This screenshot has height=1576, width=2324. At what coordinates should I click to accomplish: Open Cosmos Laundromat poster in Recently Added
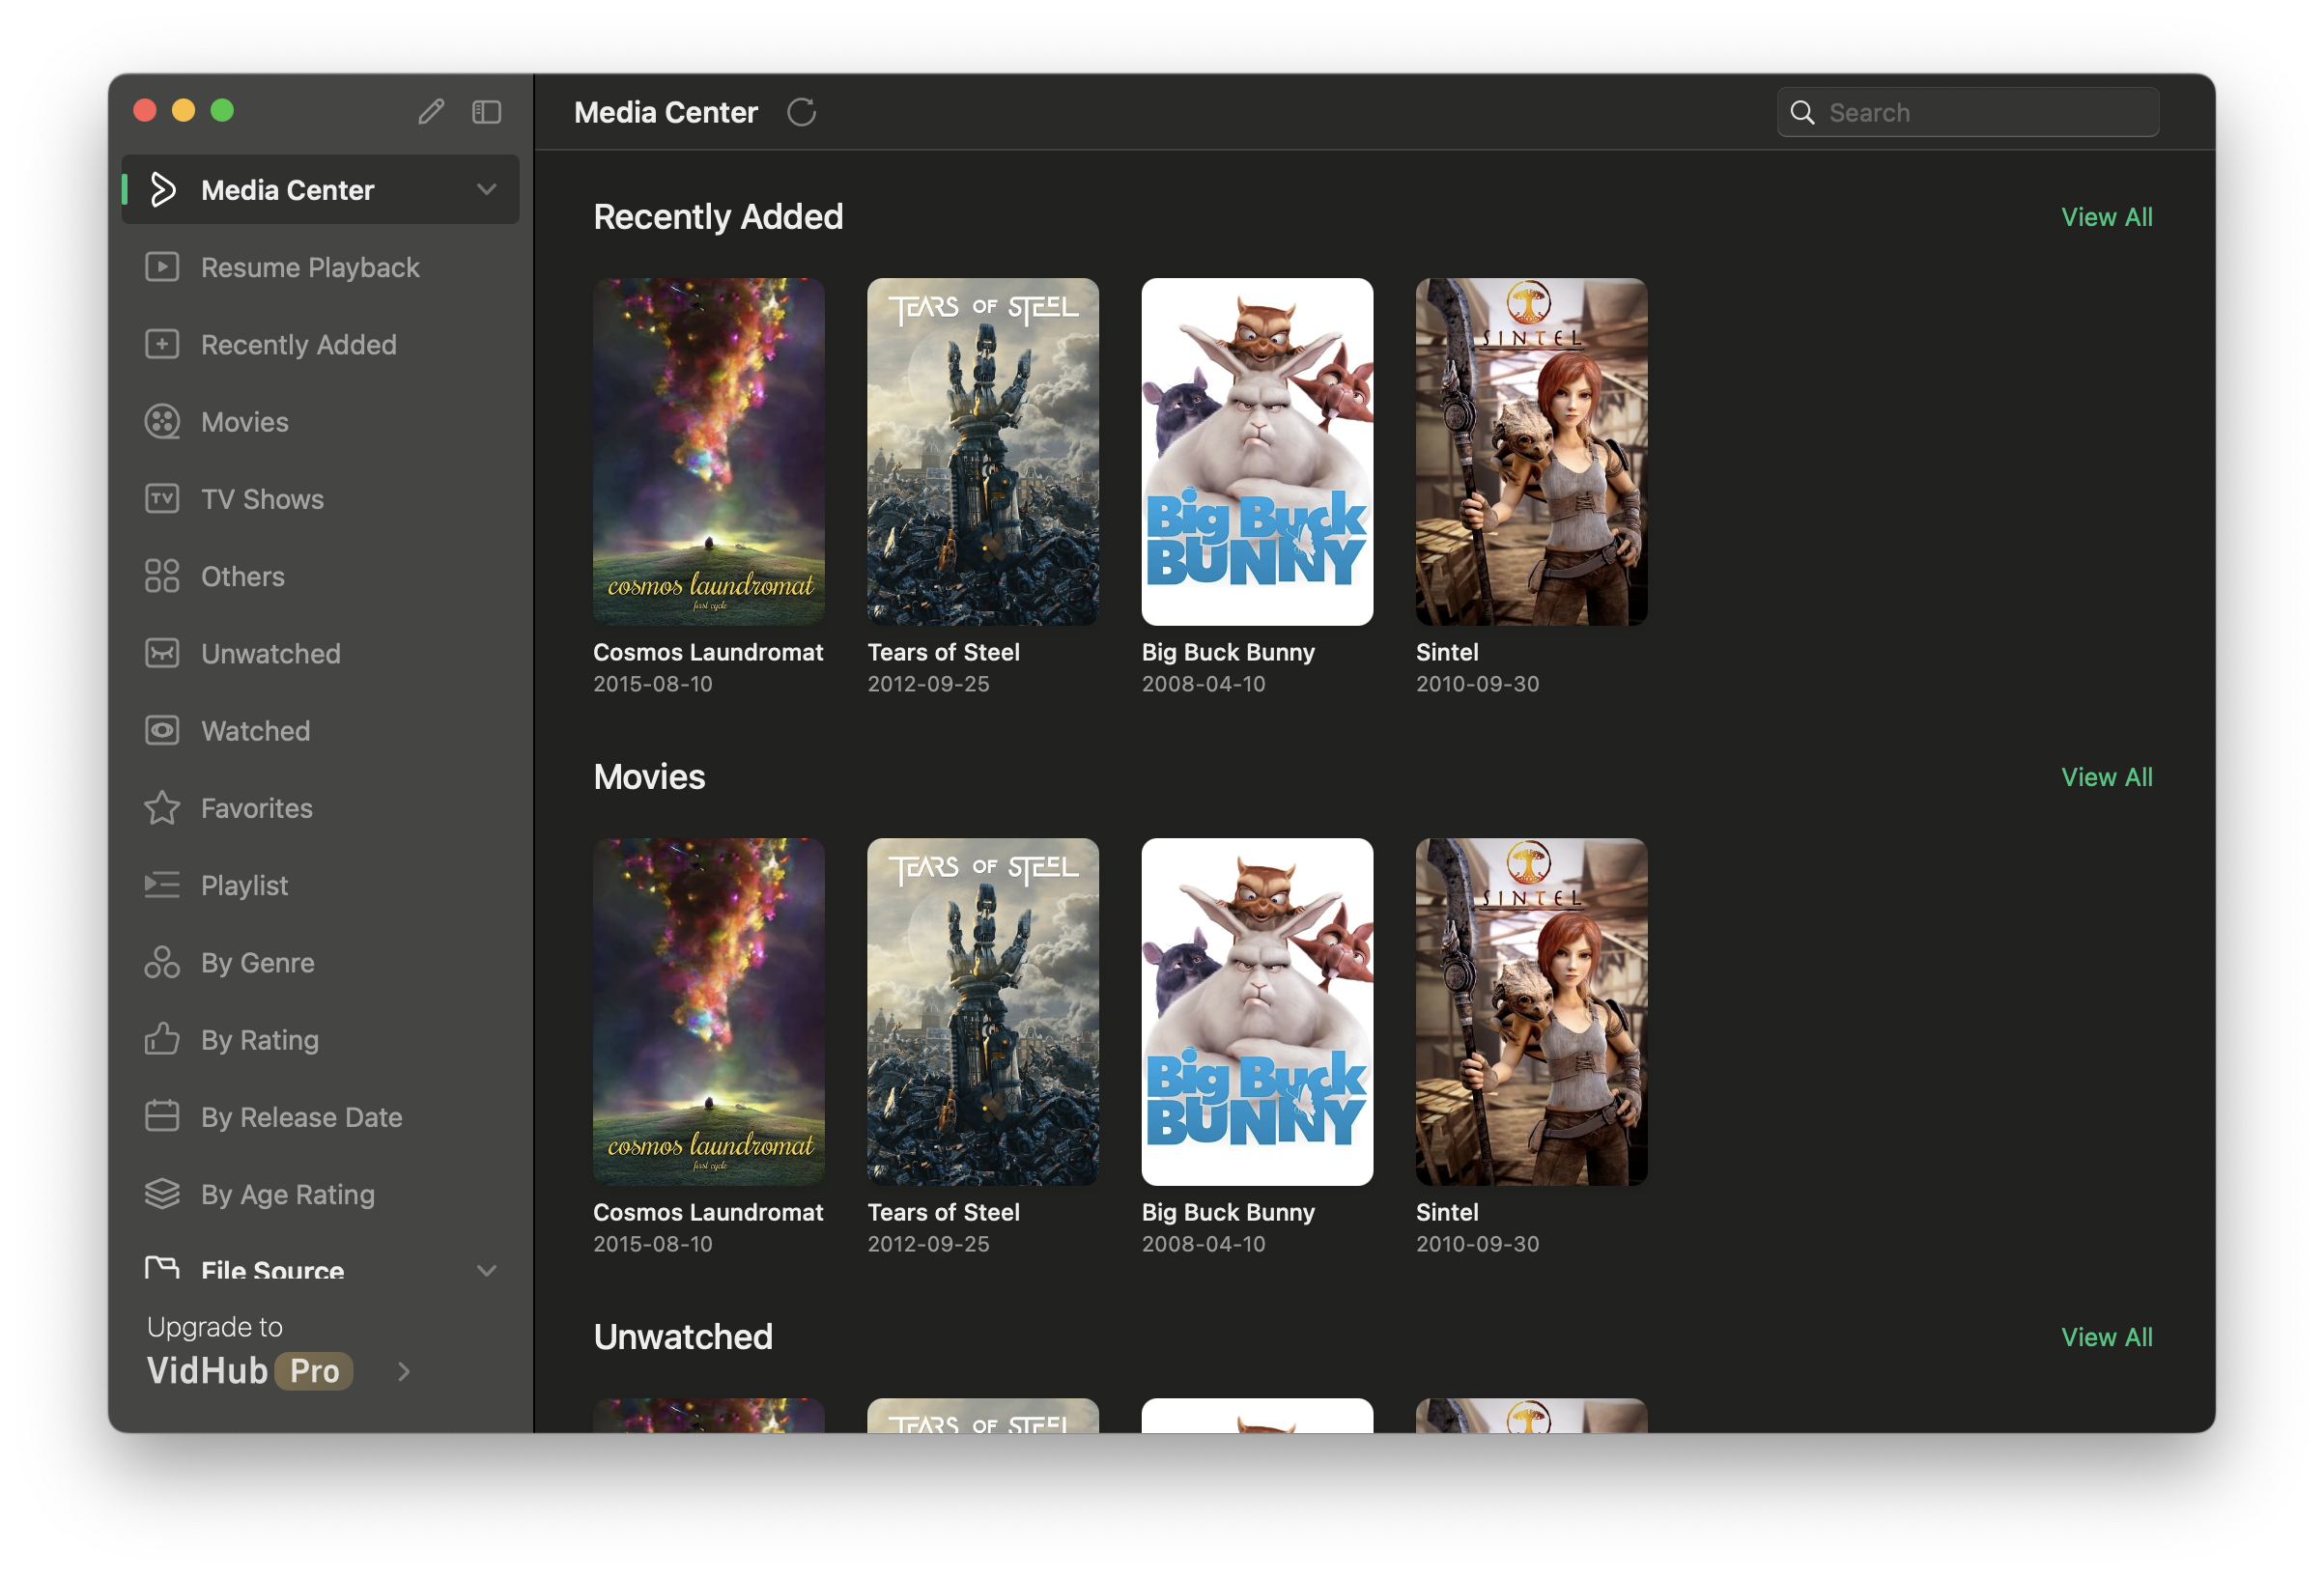[708, 451]
